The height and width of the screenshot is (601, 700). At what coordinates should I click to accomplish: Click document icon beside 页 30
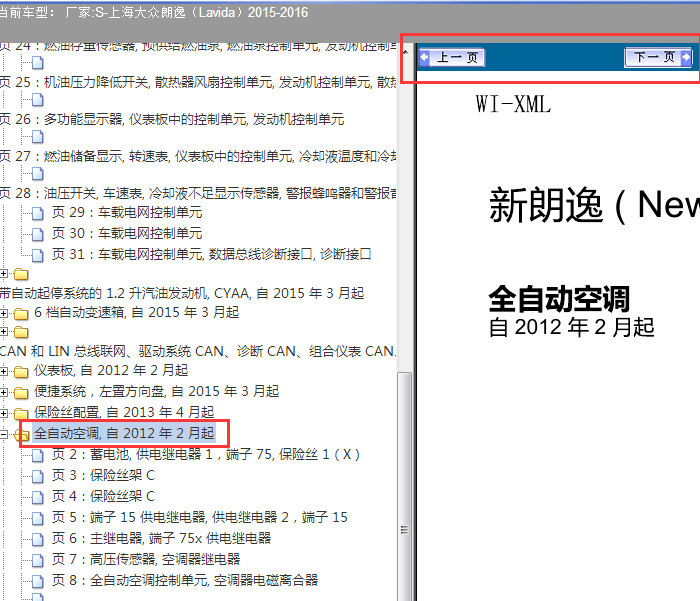(38, 234)
